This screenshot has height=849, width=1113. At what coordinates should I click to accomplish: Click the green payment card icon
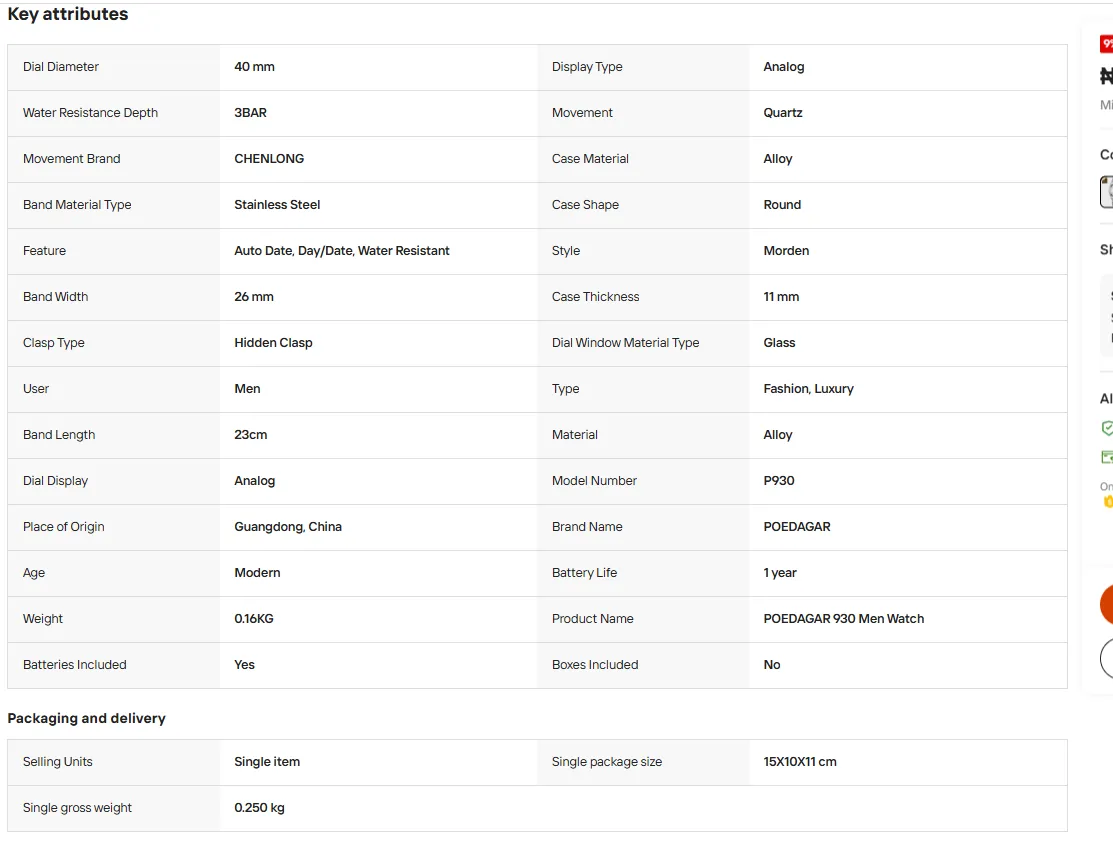pyautogui.click(x=1107, y=457)
